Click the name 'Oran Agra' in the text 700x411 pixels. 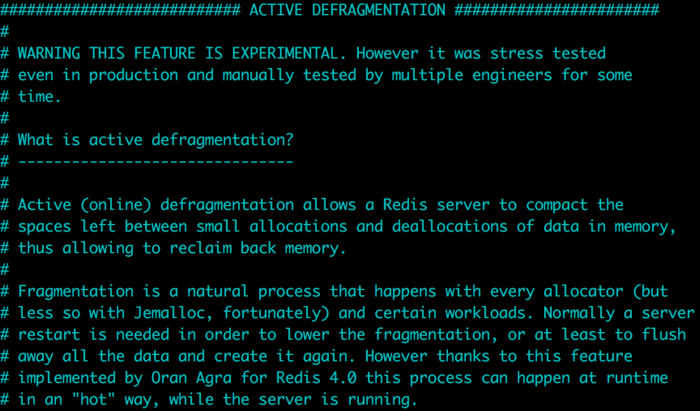(192, 378)
